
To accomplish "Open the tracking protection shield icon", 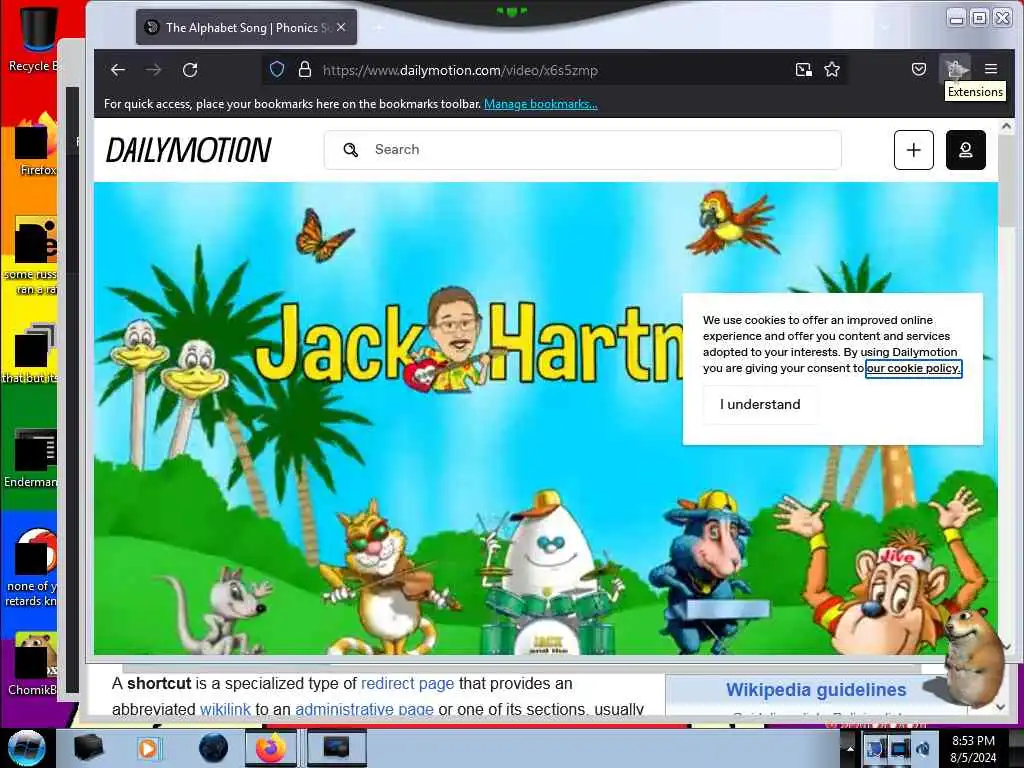I will tap(277, 70).
